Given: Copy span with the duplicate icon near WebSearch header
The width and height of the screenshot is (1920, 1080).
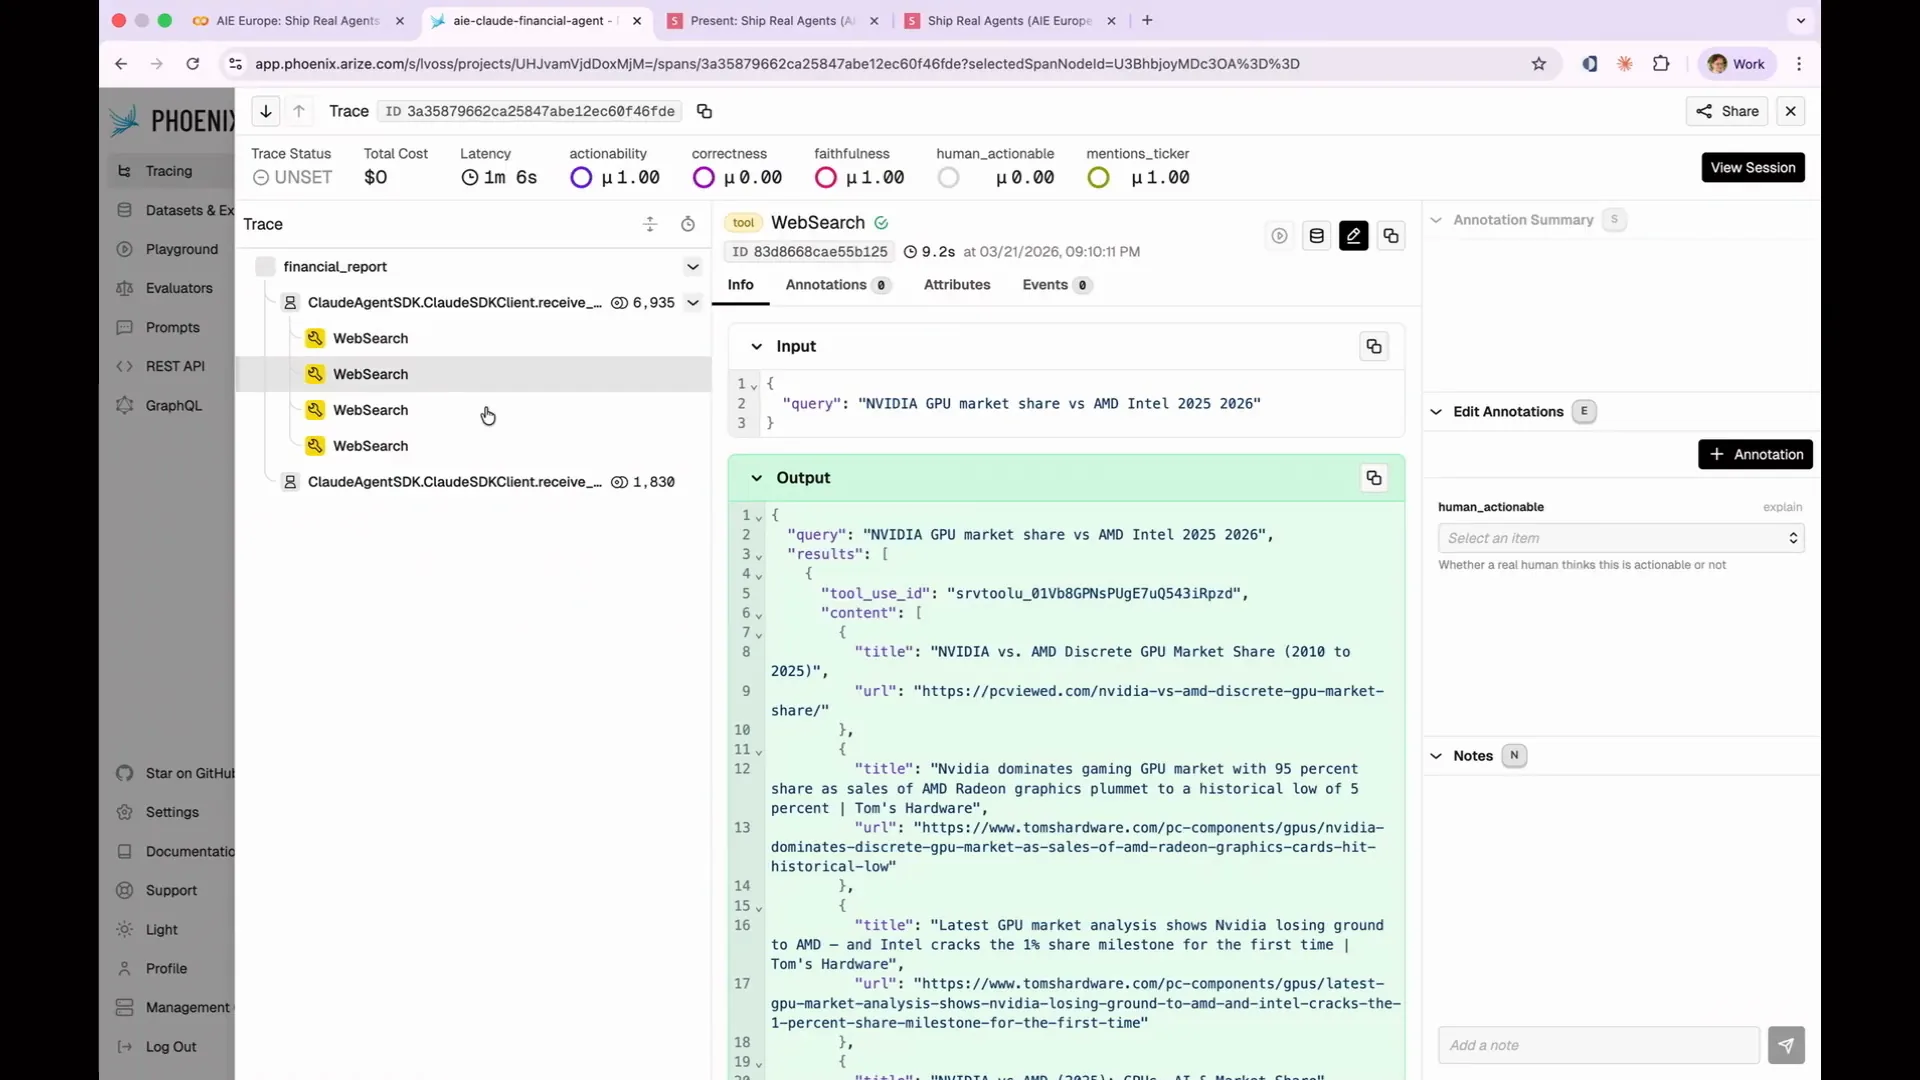Looking at the screenshot, I should coord(1391,236).
